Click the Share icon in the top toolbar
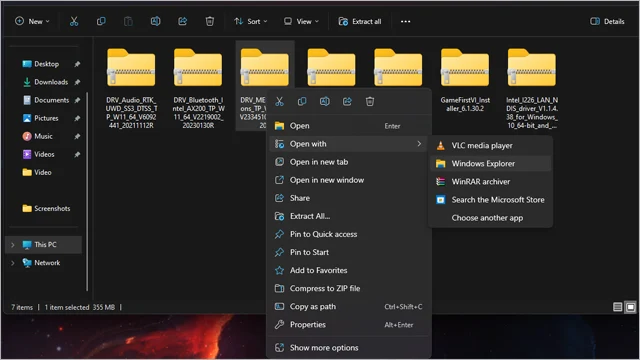640x360 pixels. (182, 21)
